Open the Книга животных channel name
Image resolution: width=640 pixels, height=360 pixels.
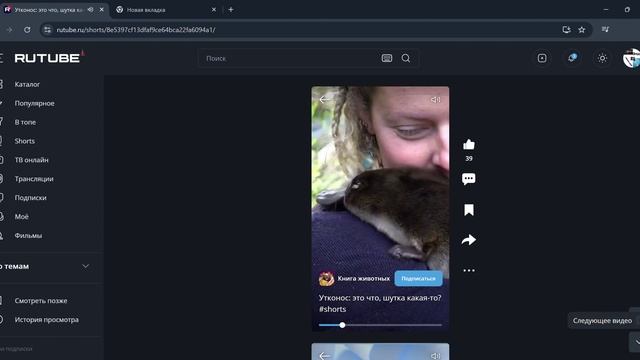pyautogui.click(x=363, y=278)
